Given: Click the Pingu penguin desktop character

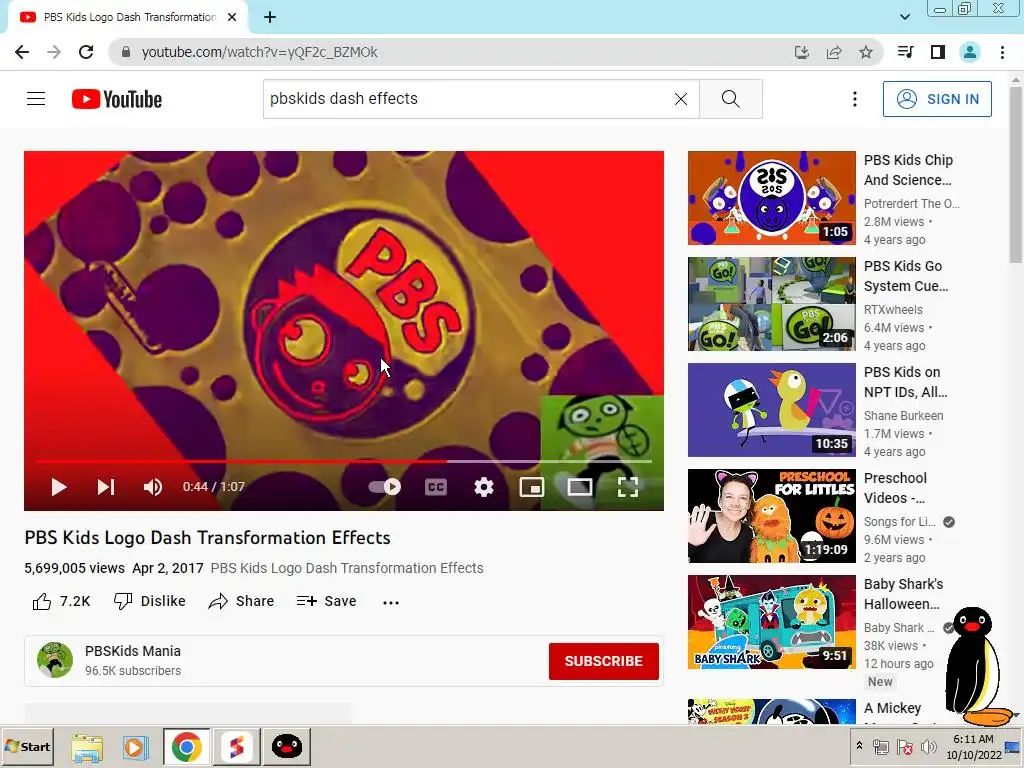Looking at the screenshot, I should pyautogui.click(x=977, y=666).
